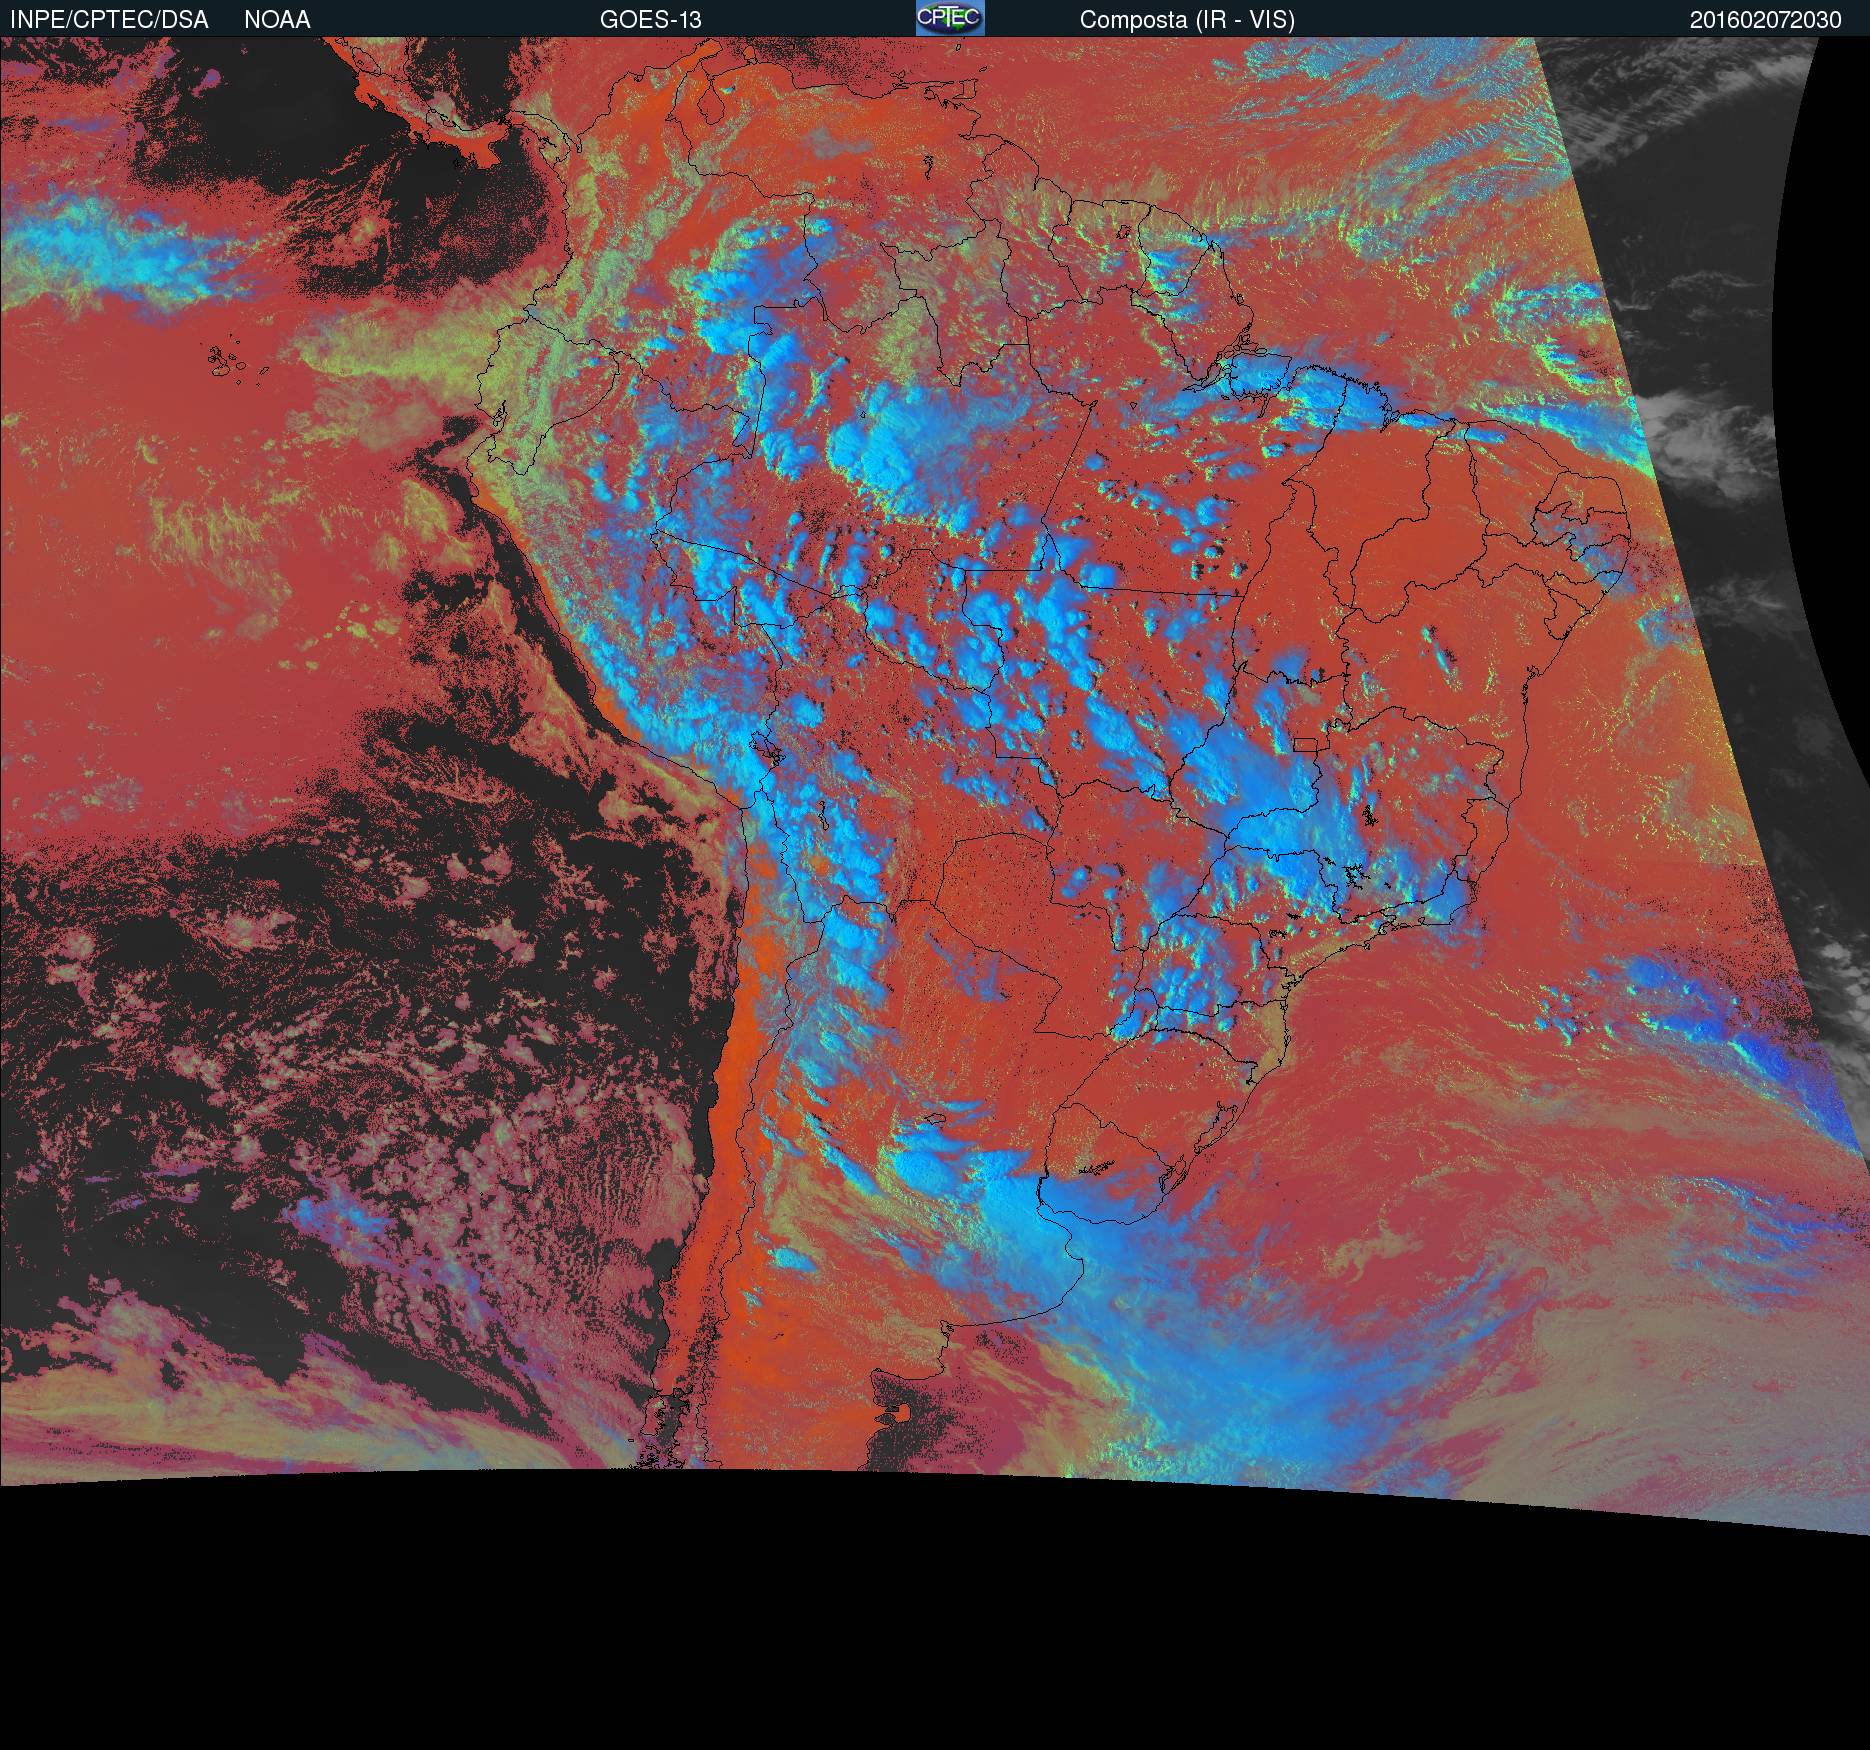This screenshot has height=1750, width=1870.
Task: Click the black empty area below the image
Action: [900, 1650]
